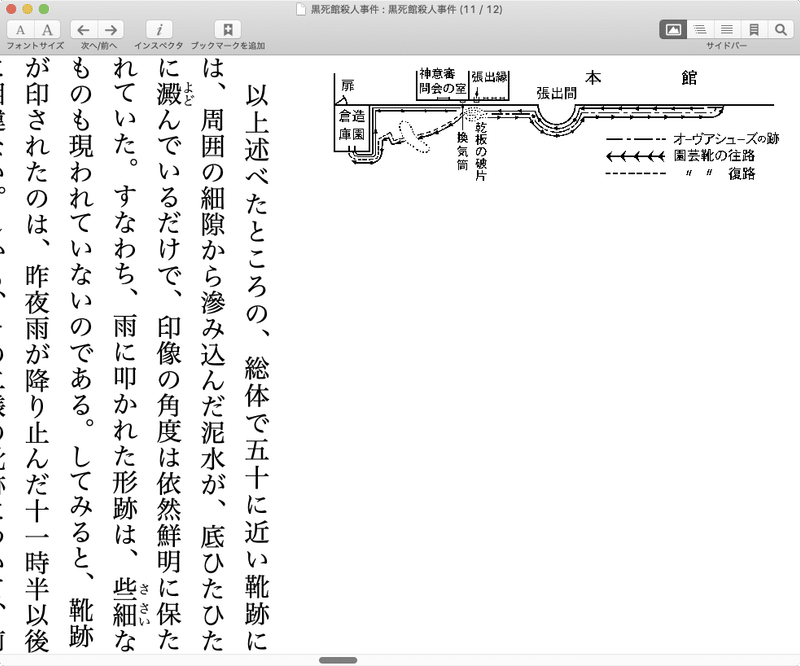800x666 pixels.
Task: Click the 換気筒 label in diagram
Action: coord(463,151)
